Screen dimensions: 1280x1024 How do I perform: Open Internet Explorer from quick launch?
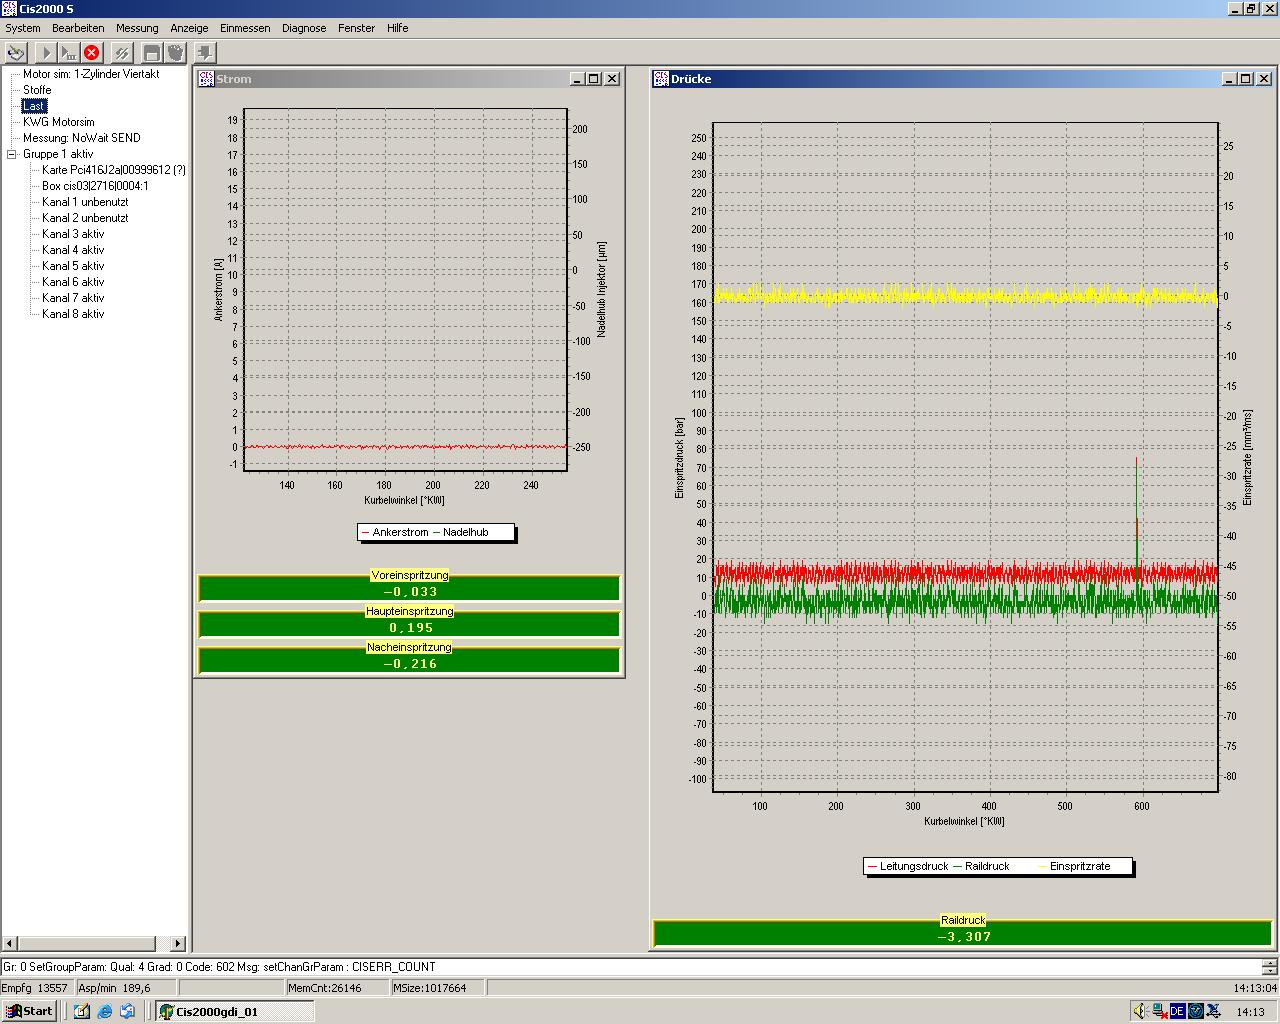point(105,1011)
